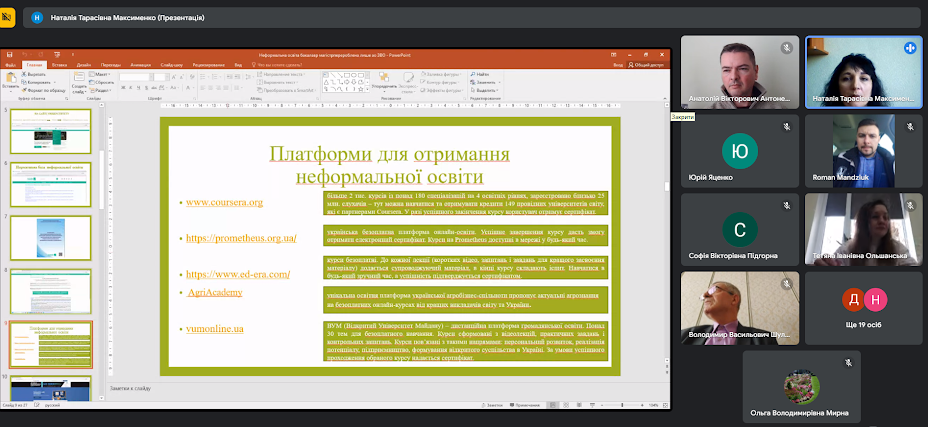Click the zoom in plus button
Screen dimensions: 928x427
click(x=642, y=405)
